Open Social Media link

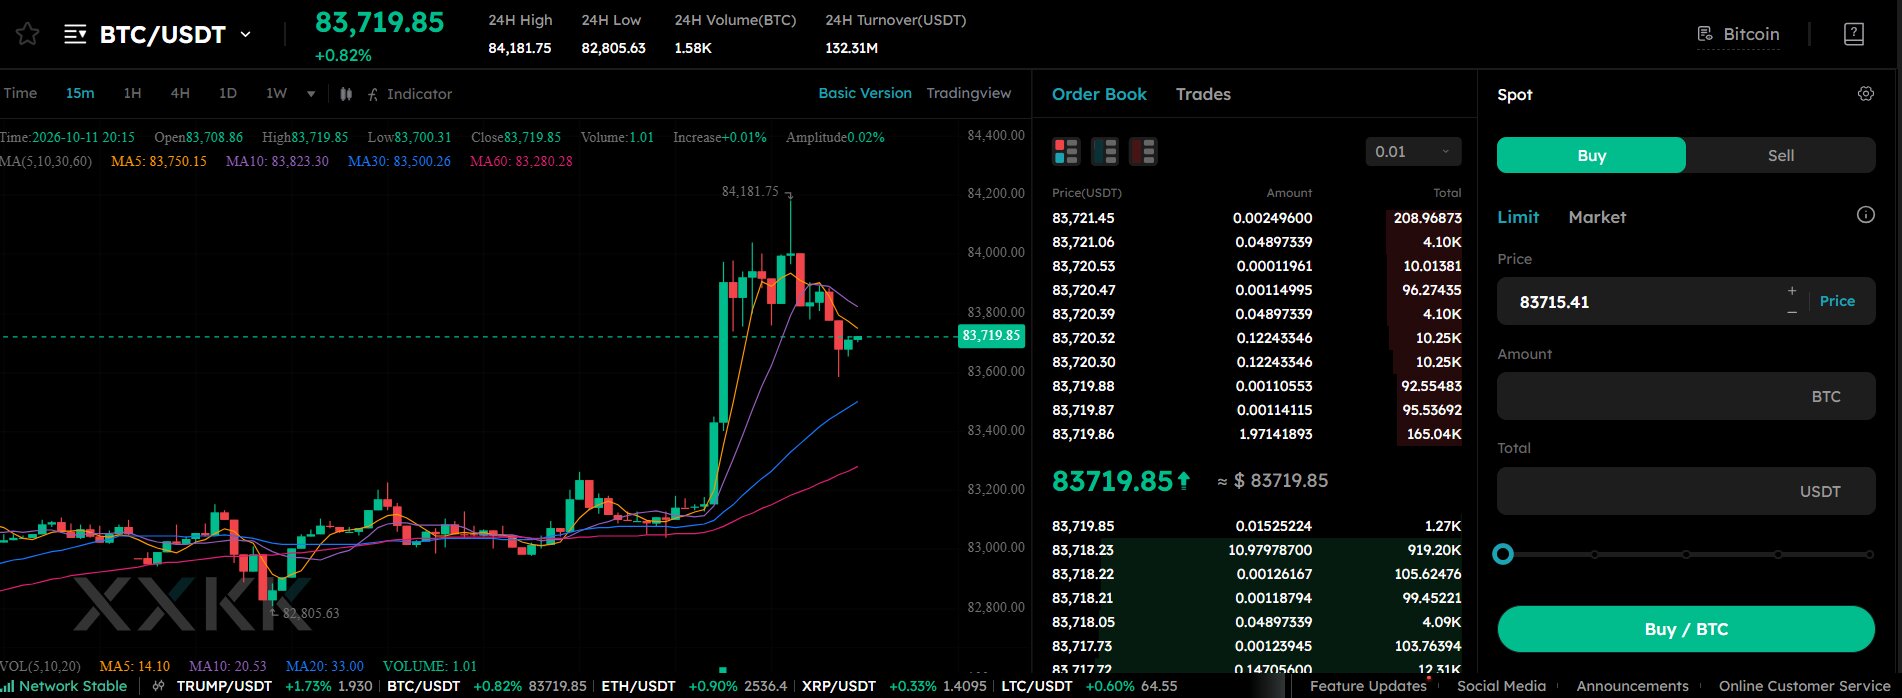point(1501,686)
